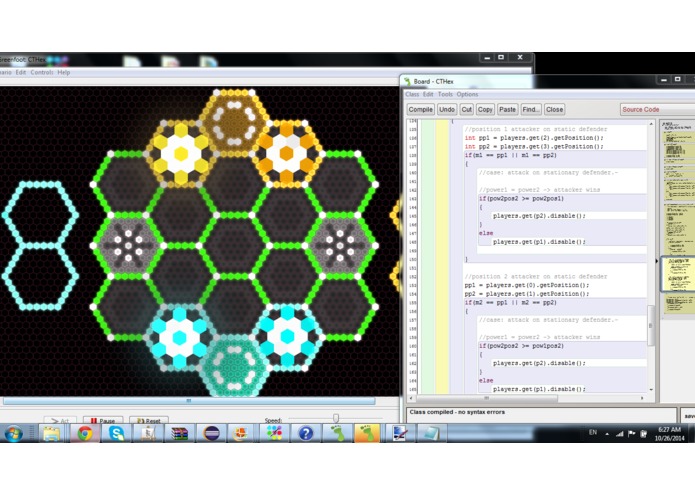
Task: Click the editor horizontal scrollbar
Action: tap(486, 398)
